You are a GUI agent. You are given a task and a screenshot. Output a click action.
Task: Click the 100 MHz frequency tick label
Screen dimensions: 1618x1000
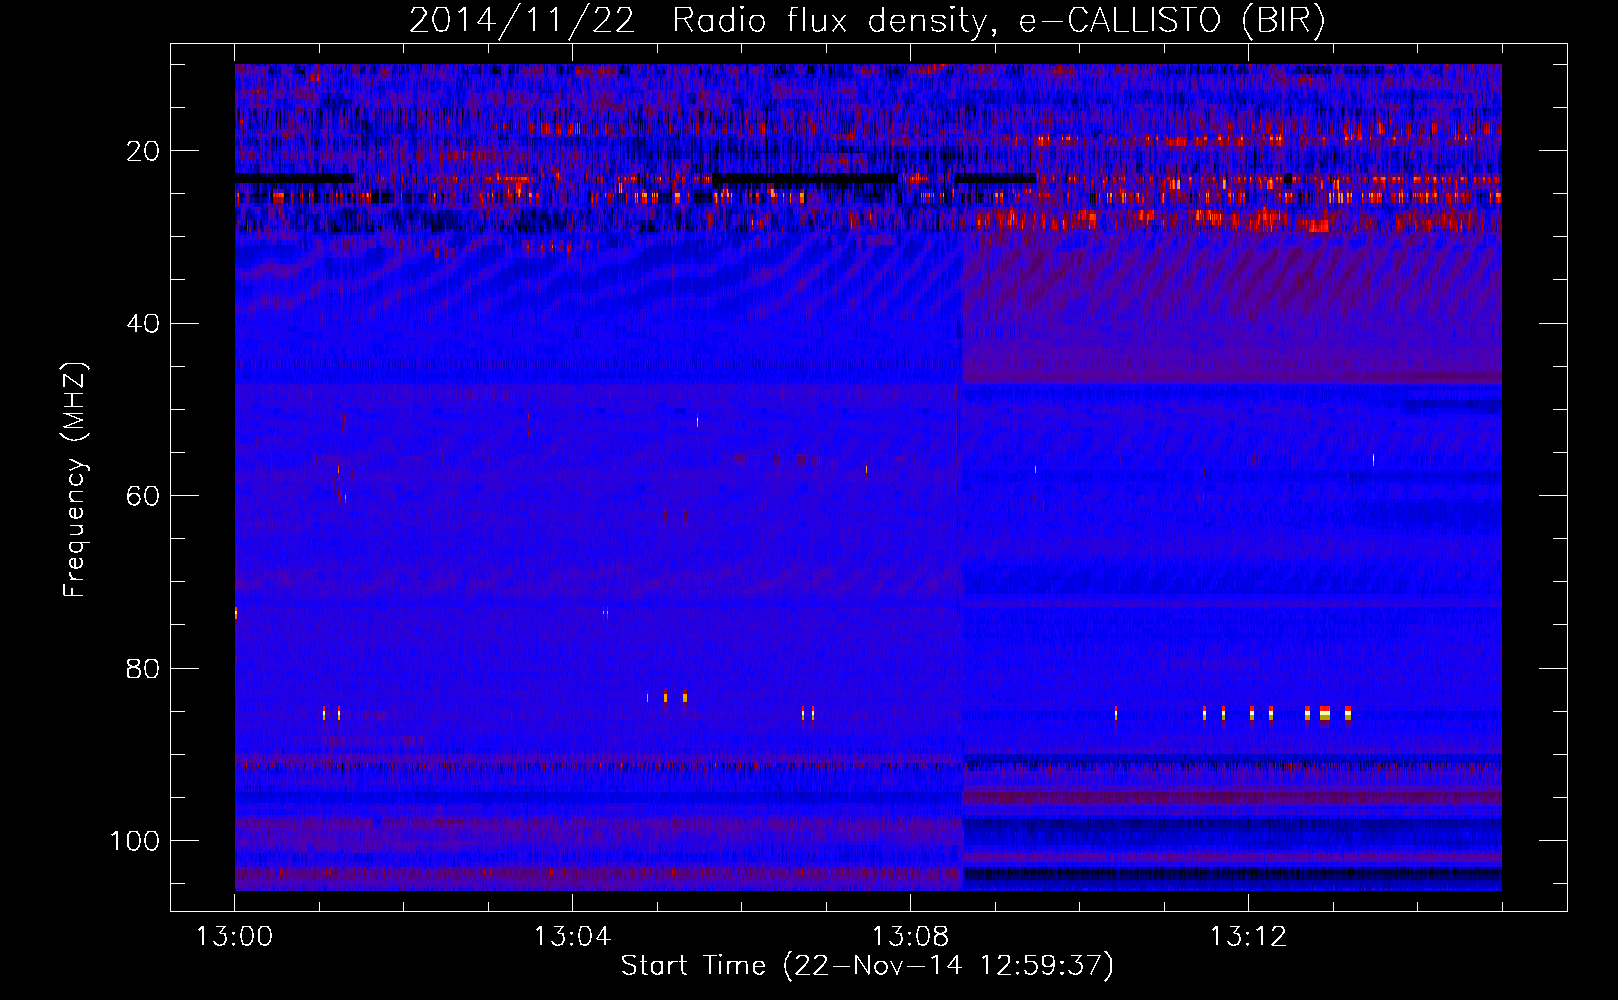135,841
